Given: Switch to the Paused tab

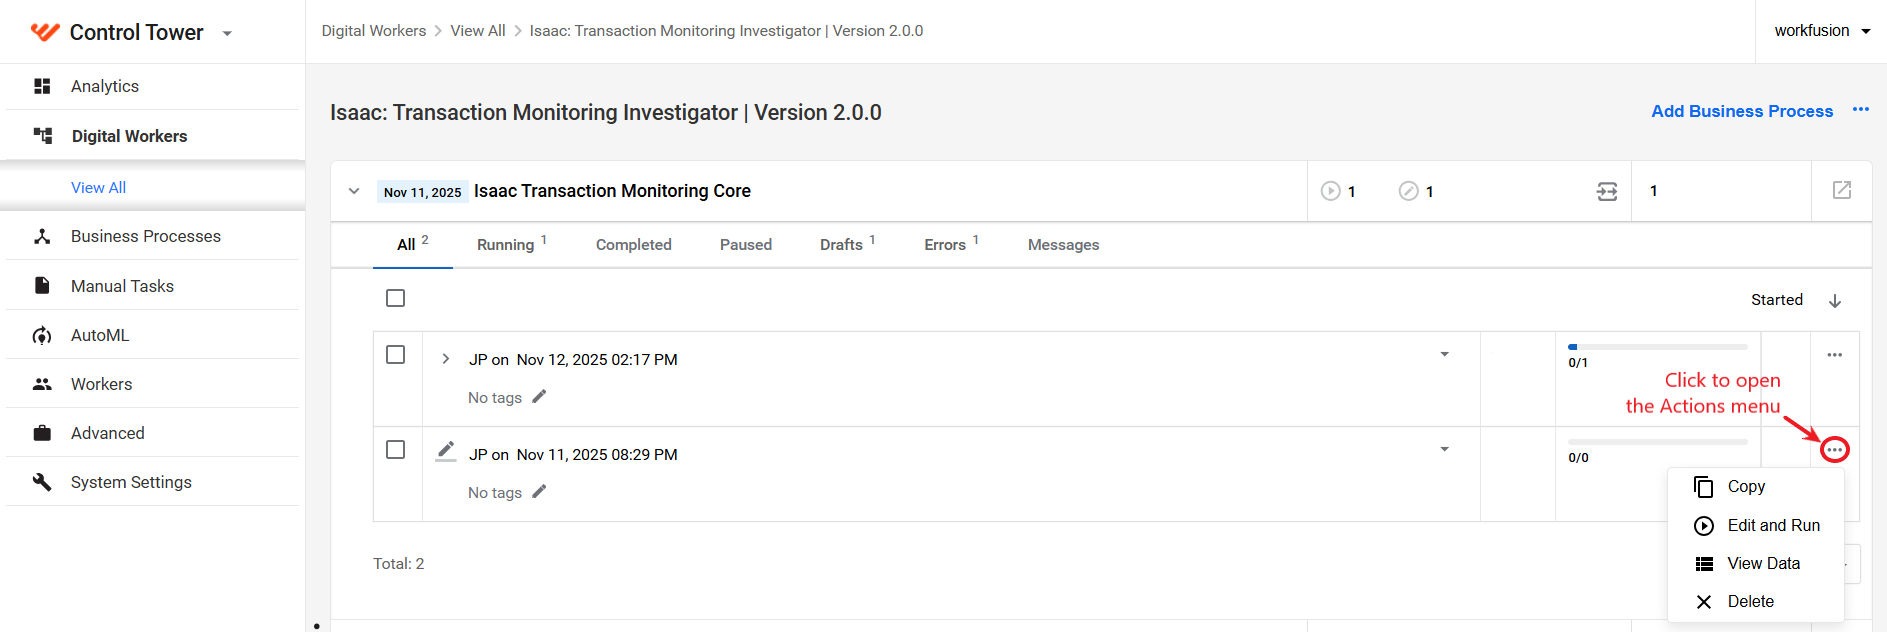Looking at the screenshot, I should [x=746, y=244].
